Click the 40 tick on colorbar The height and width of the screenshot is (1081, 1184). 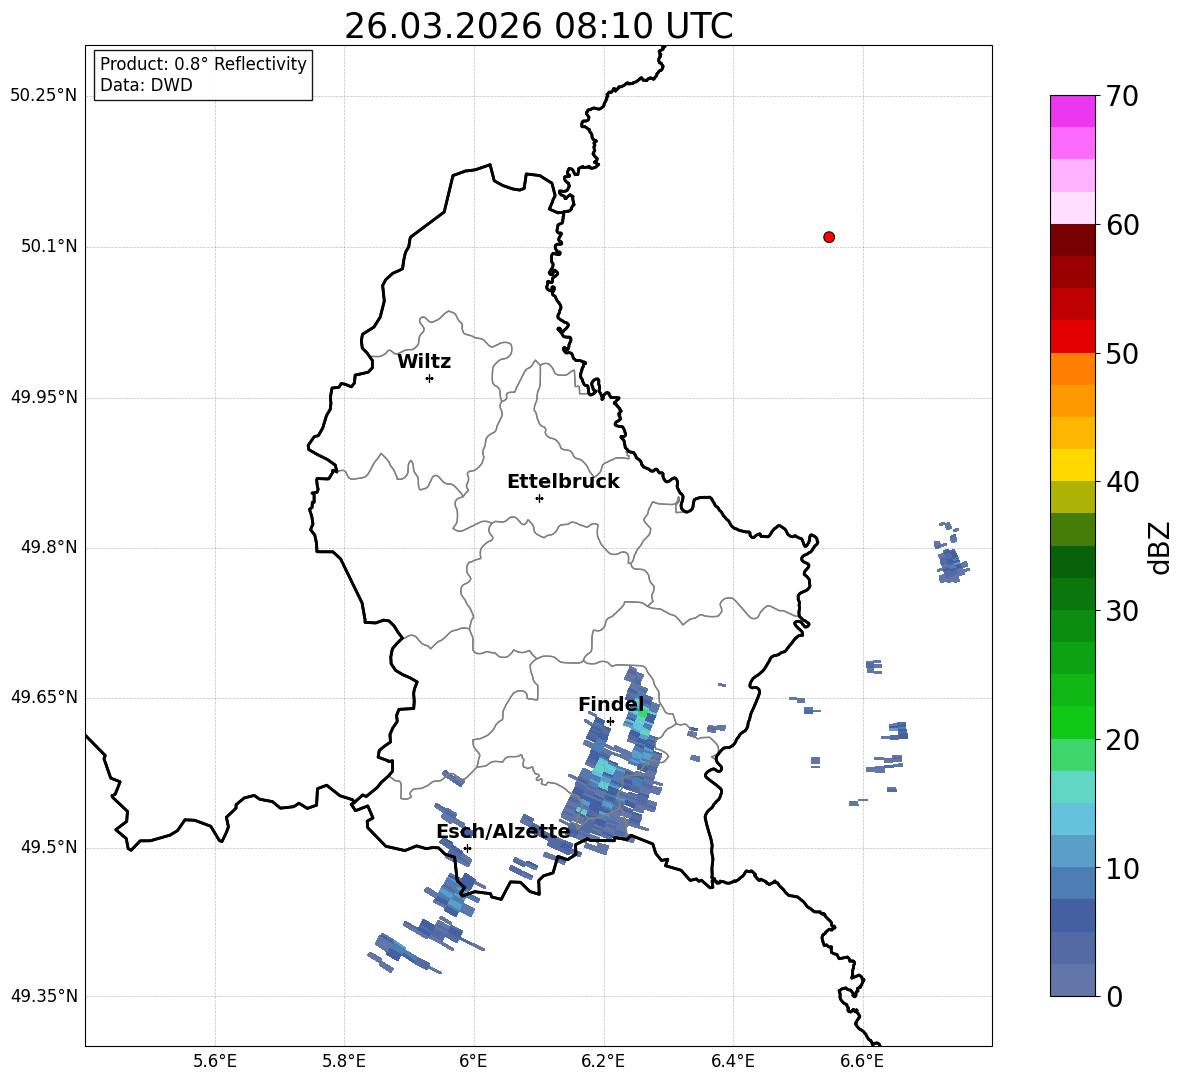tap(1121, 482)
